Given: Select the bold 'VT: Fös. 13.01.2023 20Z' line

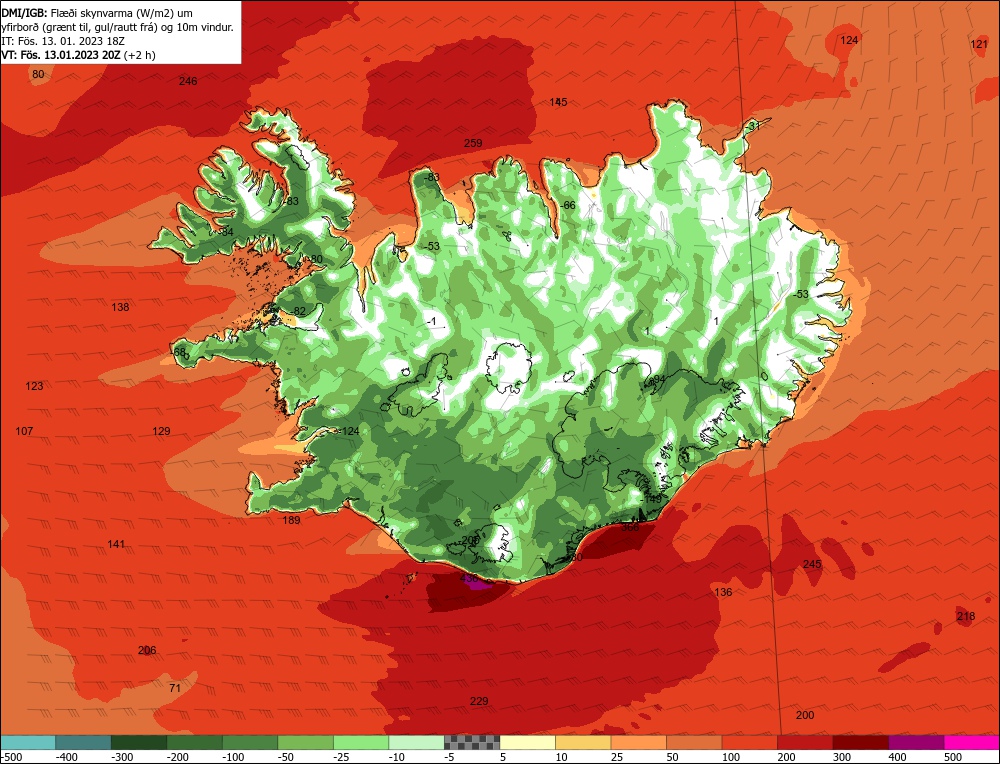Looking at the screenshot, I should 61,55.
